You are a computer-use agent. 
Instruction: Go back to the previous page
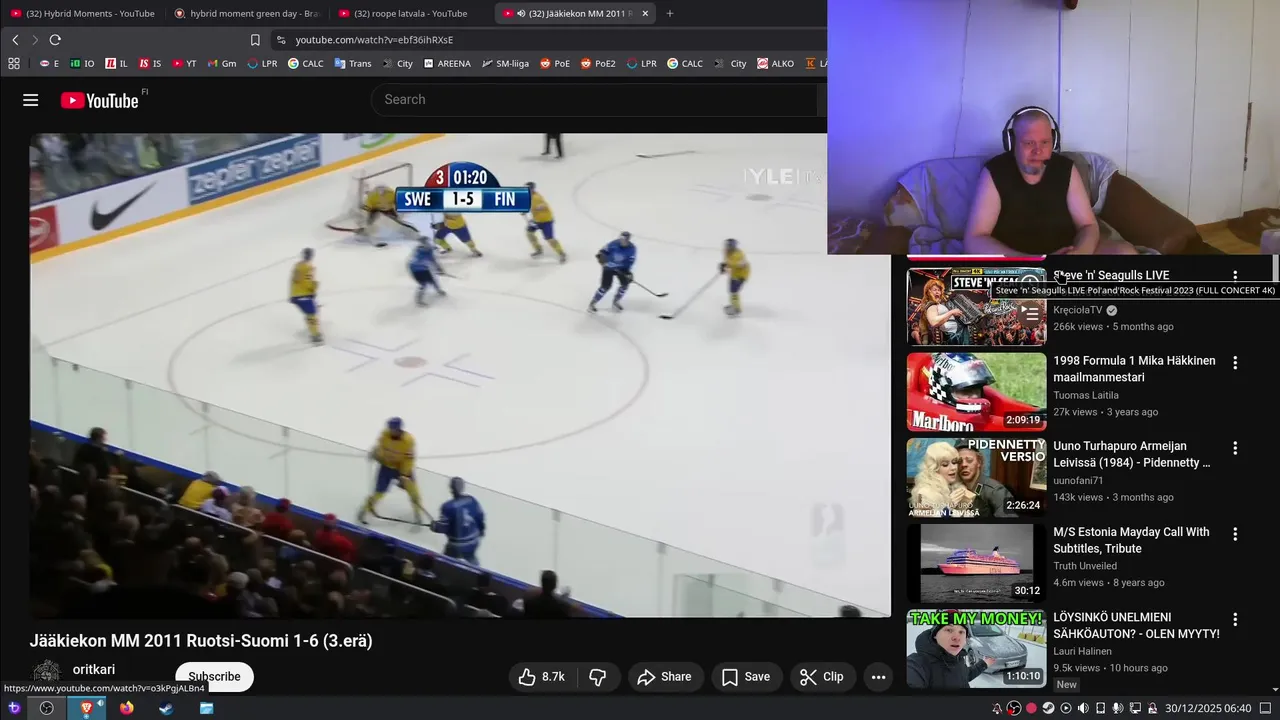click(x=15, y=40)
